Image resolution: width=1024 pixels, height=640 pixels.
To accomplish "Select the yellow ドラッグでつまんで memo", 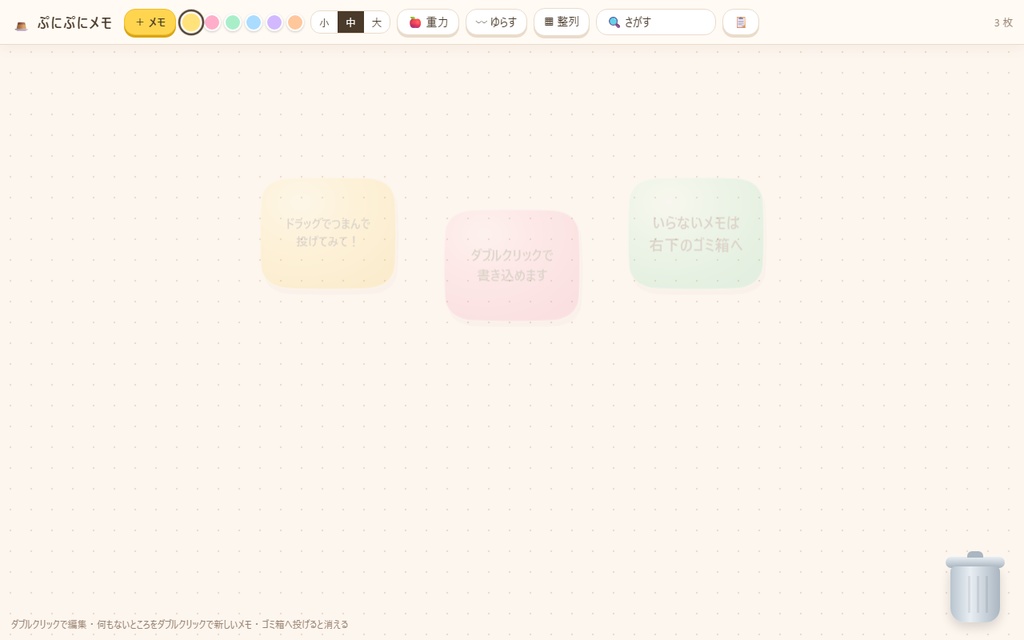I will click(328, 233).
